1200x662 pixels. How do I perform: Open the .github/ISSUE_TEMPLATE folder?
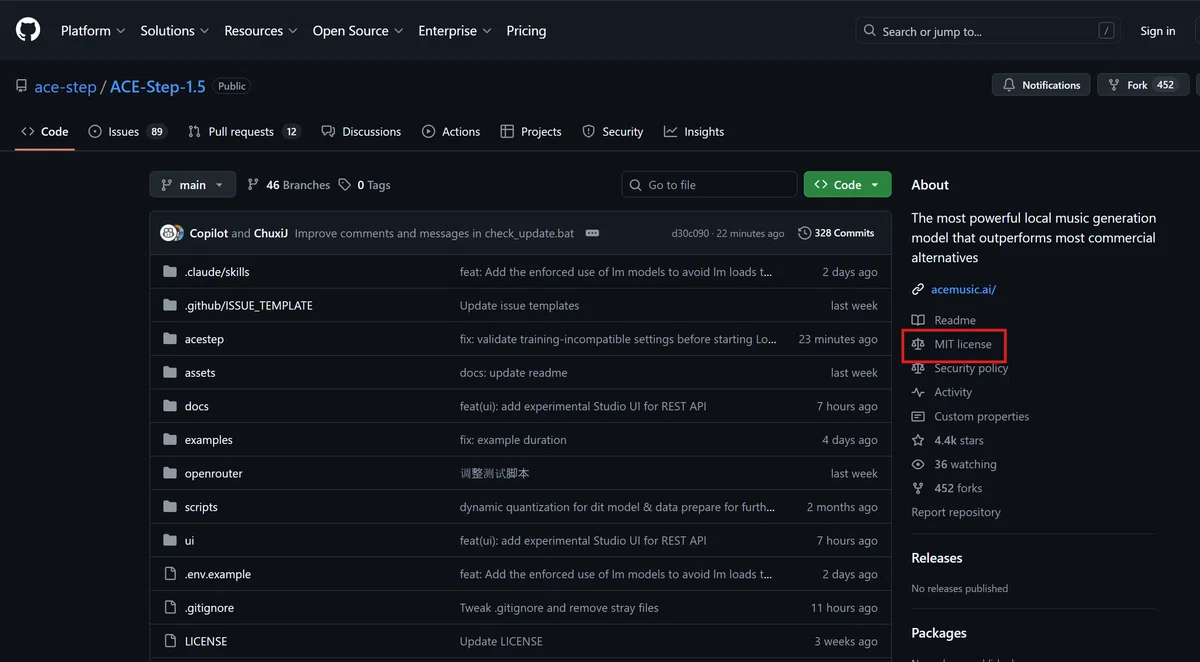coord(249,305)
